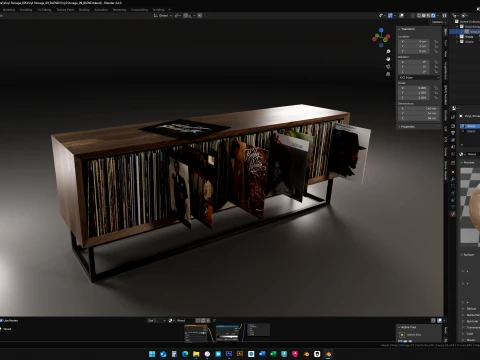Open Object Constraints properties tab
The image size is (480, 360).
[x=453, y=200]
